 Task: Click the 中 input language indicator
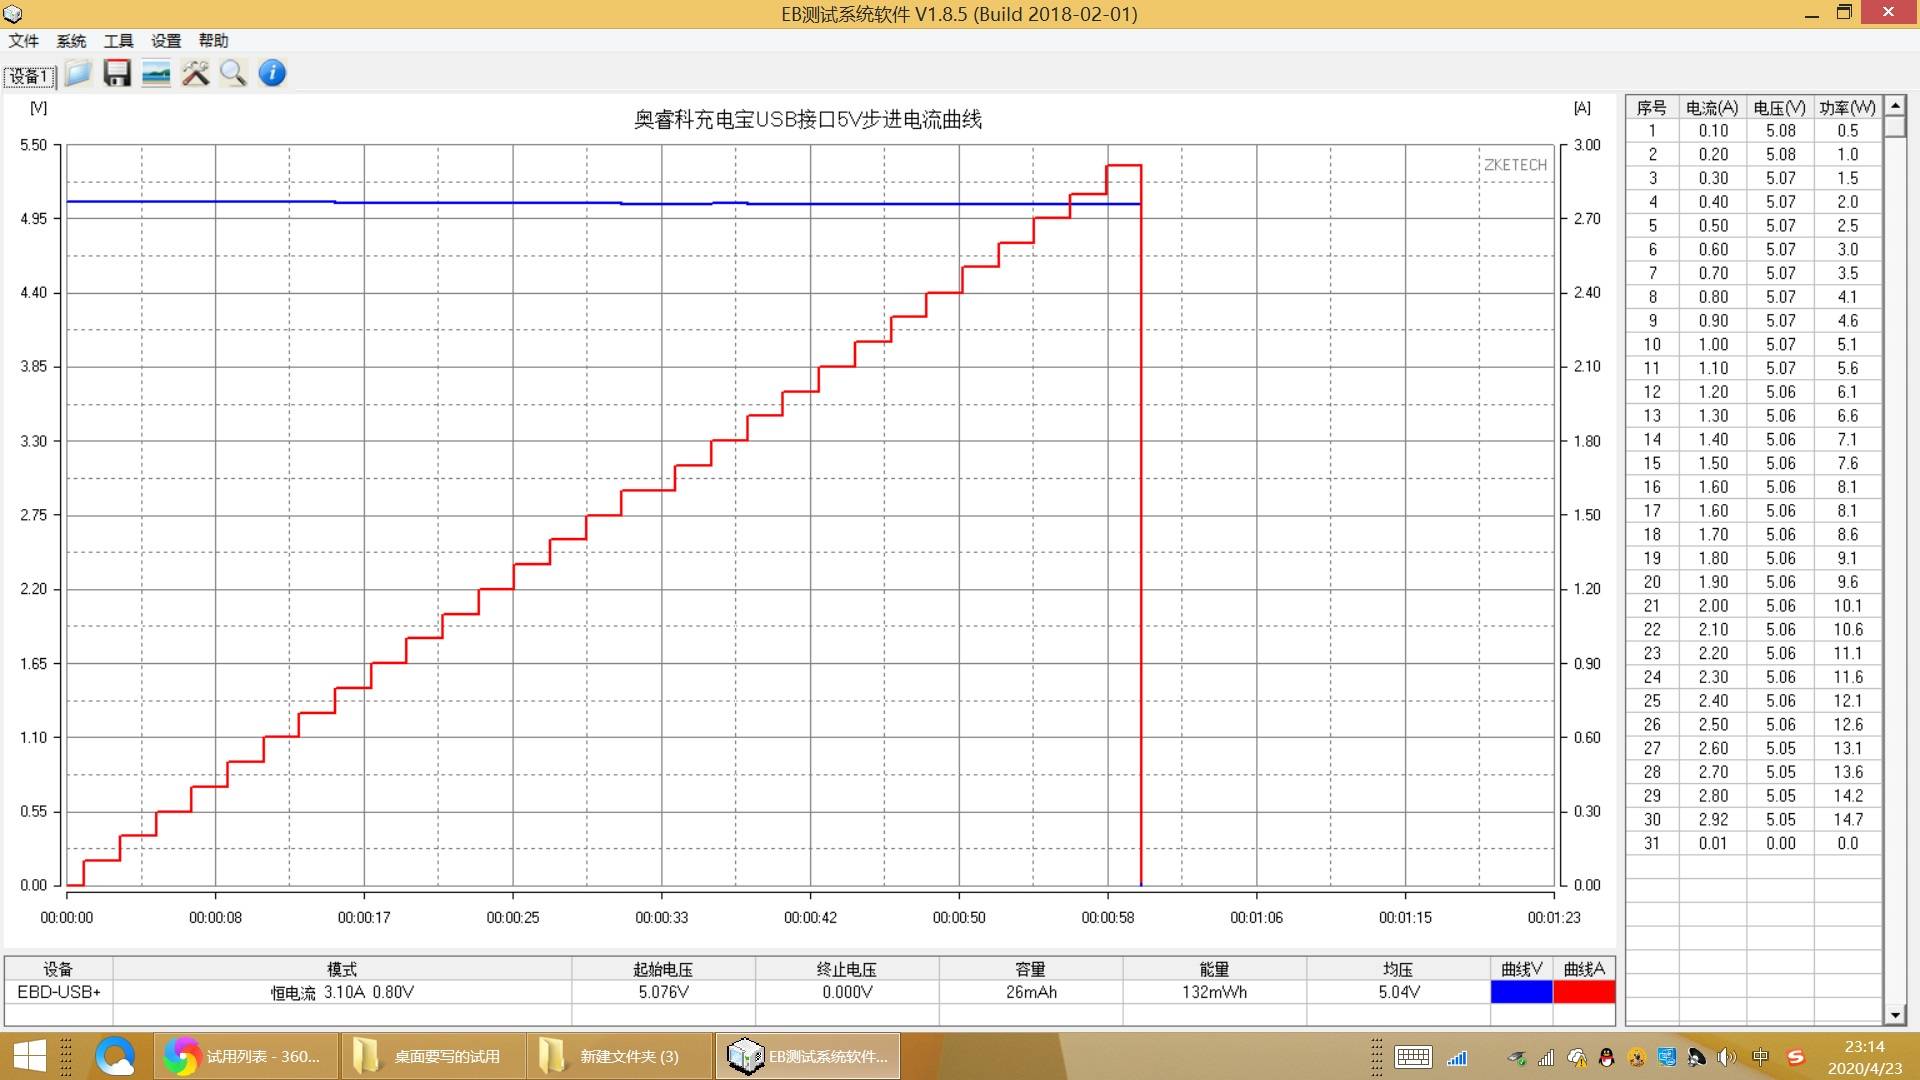click(x=1760, y=1057)
